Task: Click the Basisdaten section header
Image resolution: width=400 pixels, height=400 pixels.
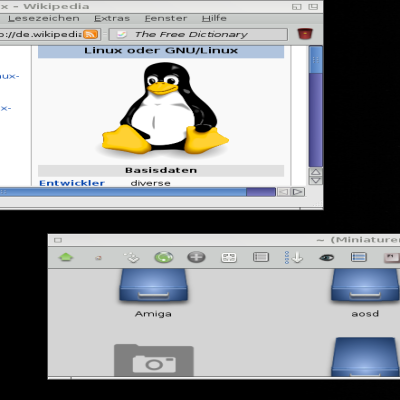Action: coord(161,170)
